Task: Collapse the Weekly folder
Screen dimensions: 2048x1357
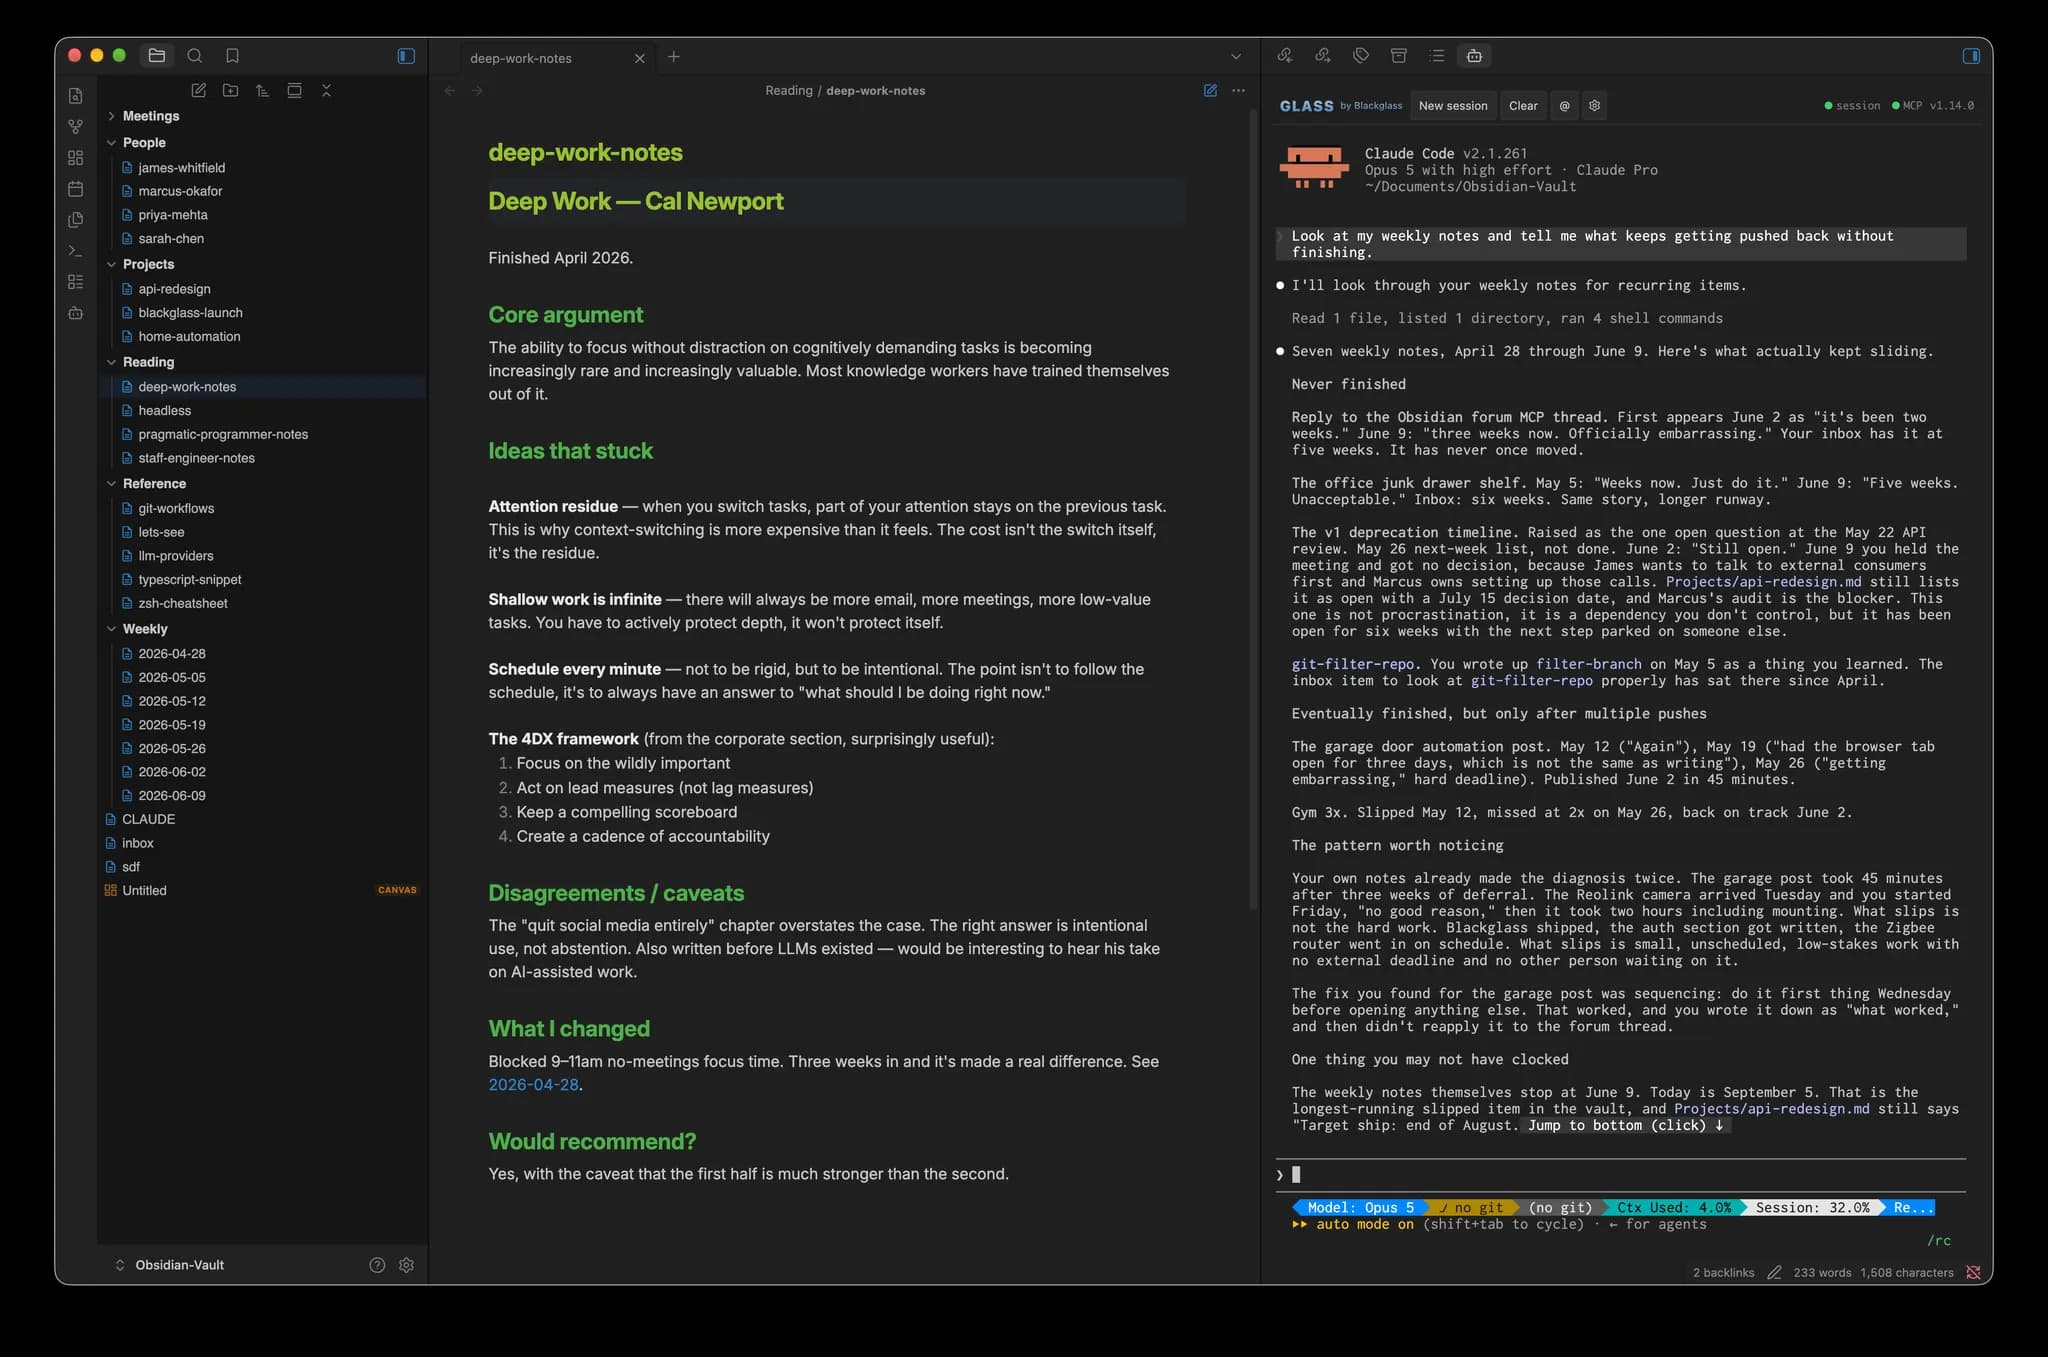Action: point(145,629)
